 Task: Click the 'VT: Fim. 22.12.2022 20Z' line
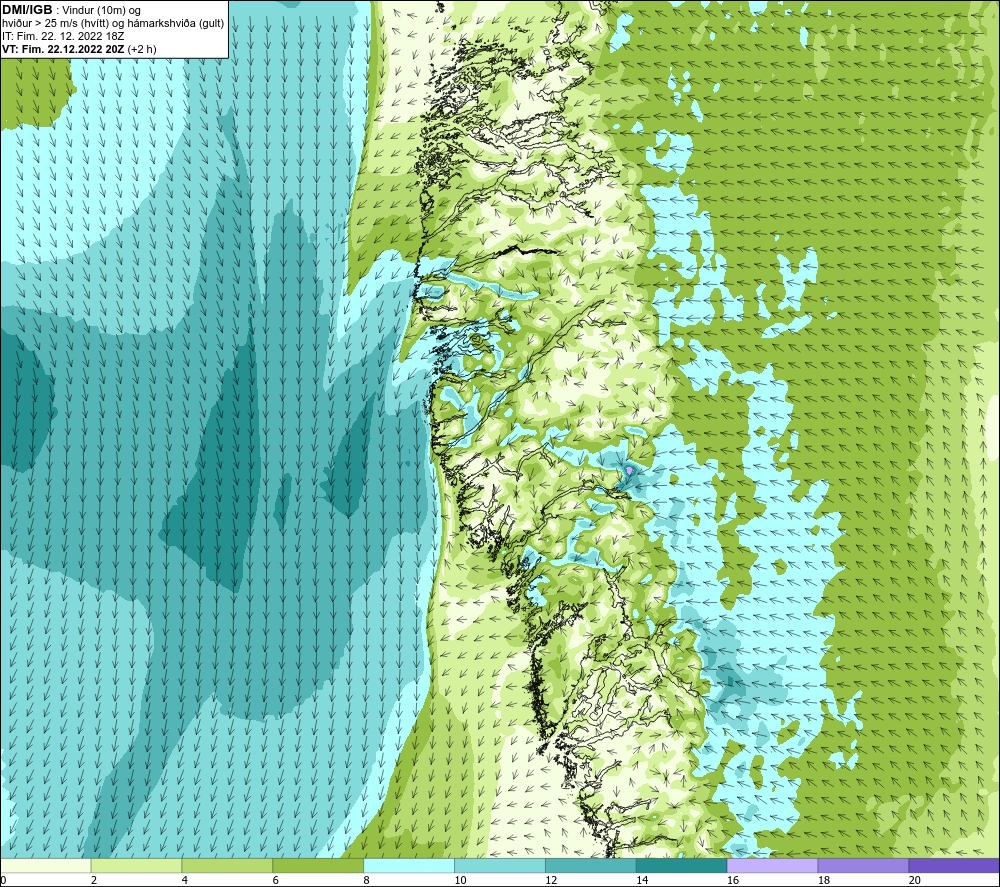pyautogui.click(x=64, y=49)
